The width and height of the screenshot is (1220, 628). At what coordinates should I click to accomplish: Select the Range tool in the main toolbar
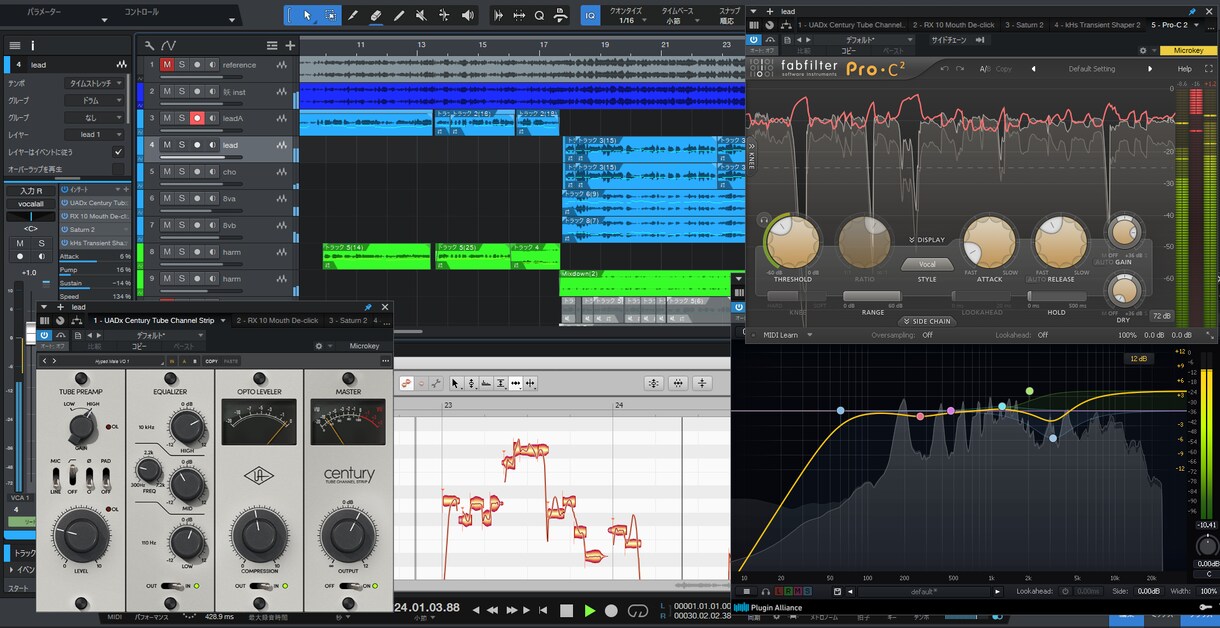click(x=331, y=15)
